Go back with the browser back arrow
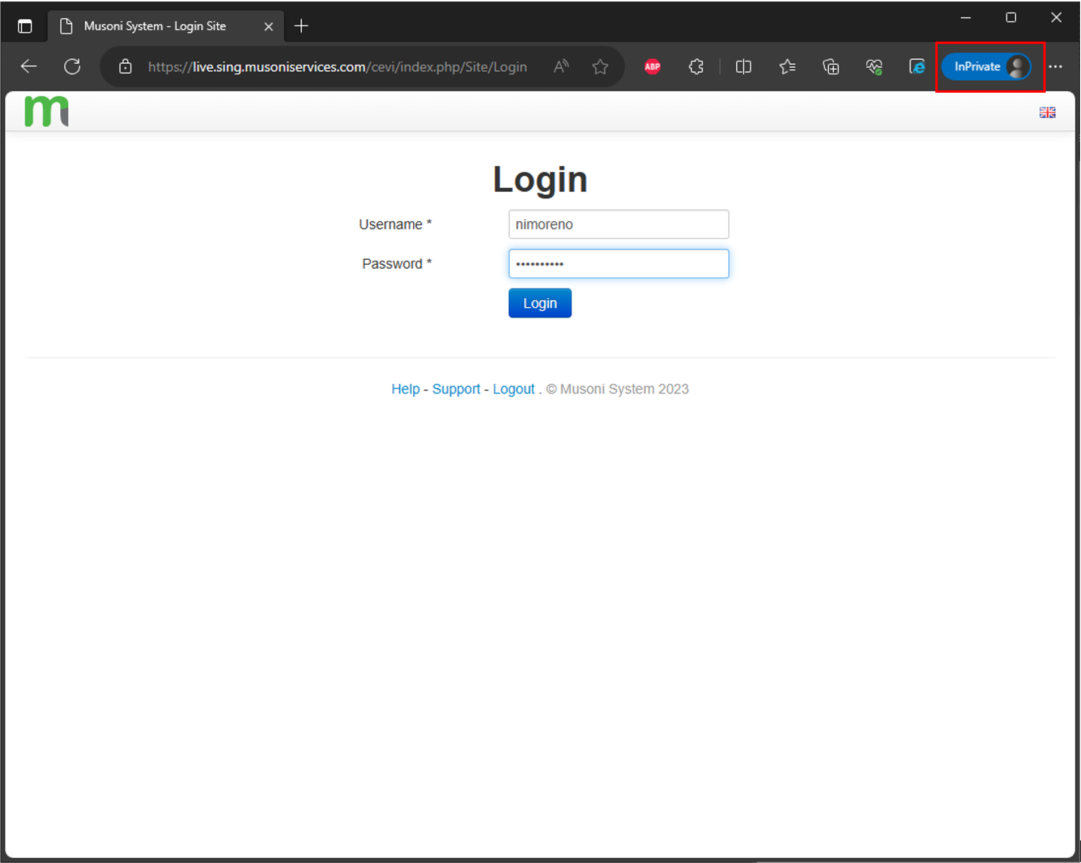The image size is (1081, 863). point(29,66)
